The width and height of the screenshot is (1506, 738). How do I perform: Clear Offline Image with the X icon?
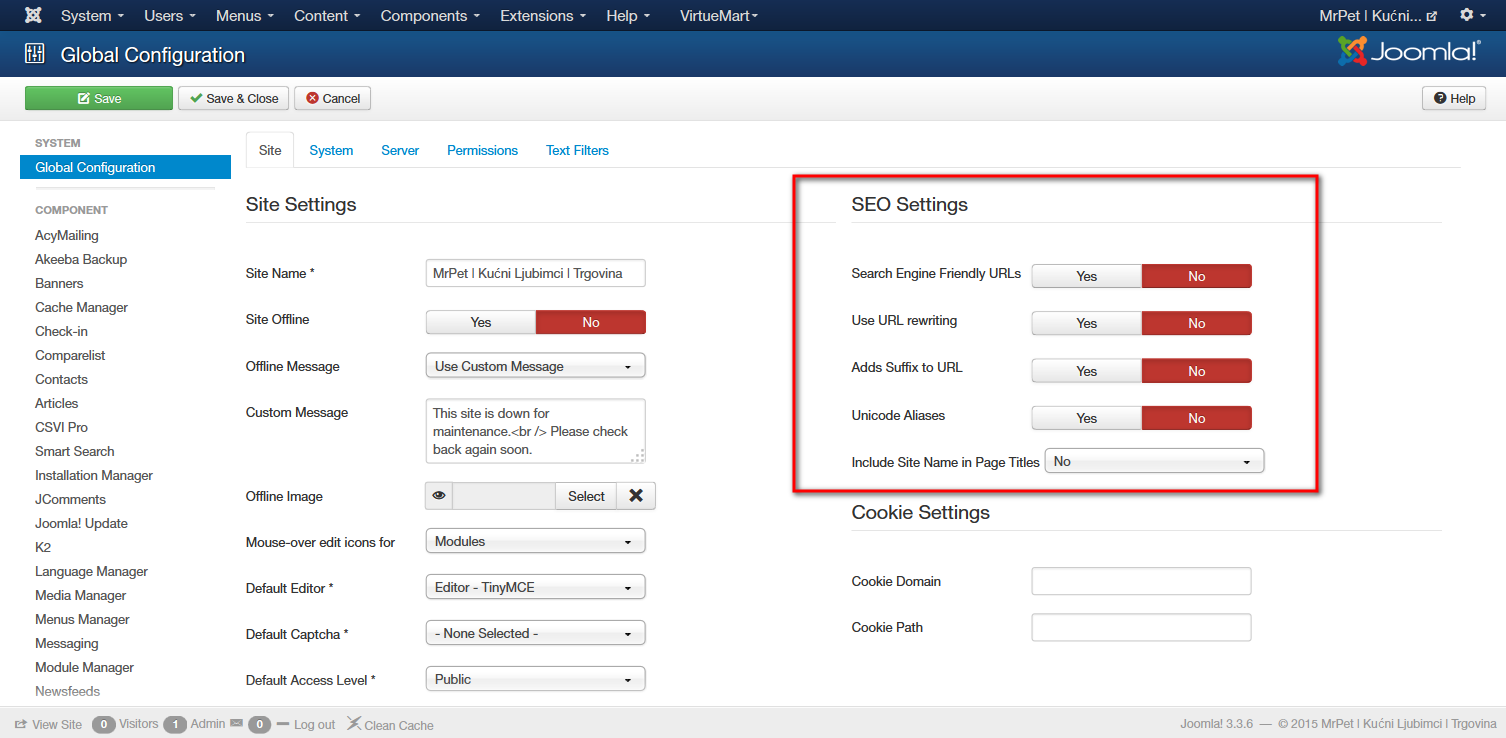(635, 496)
